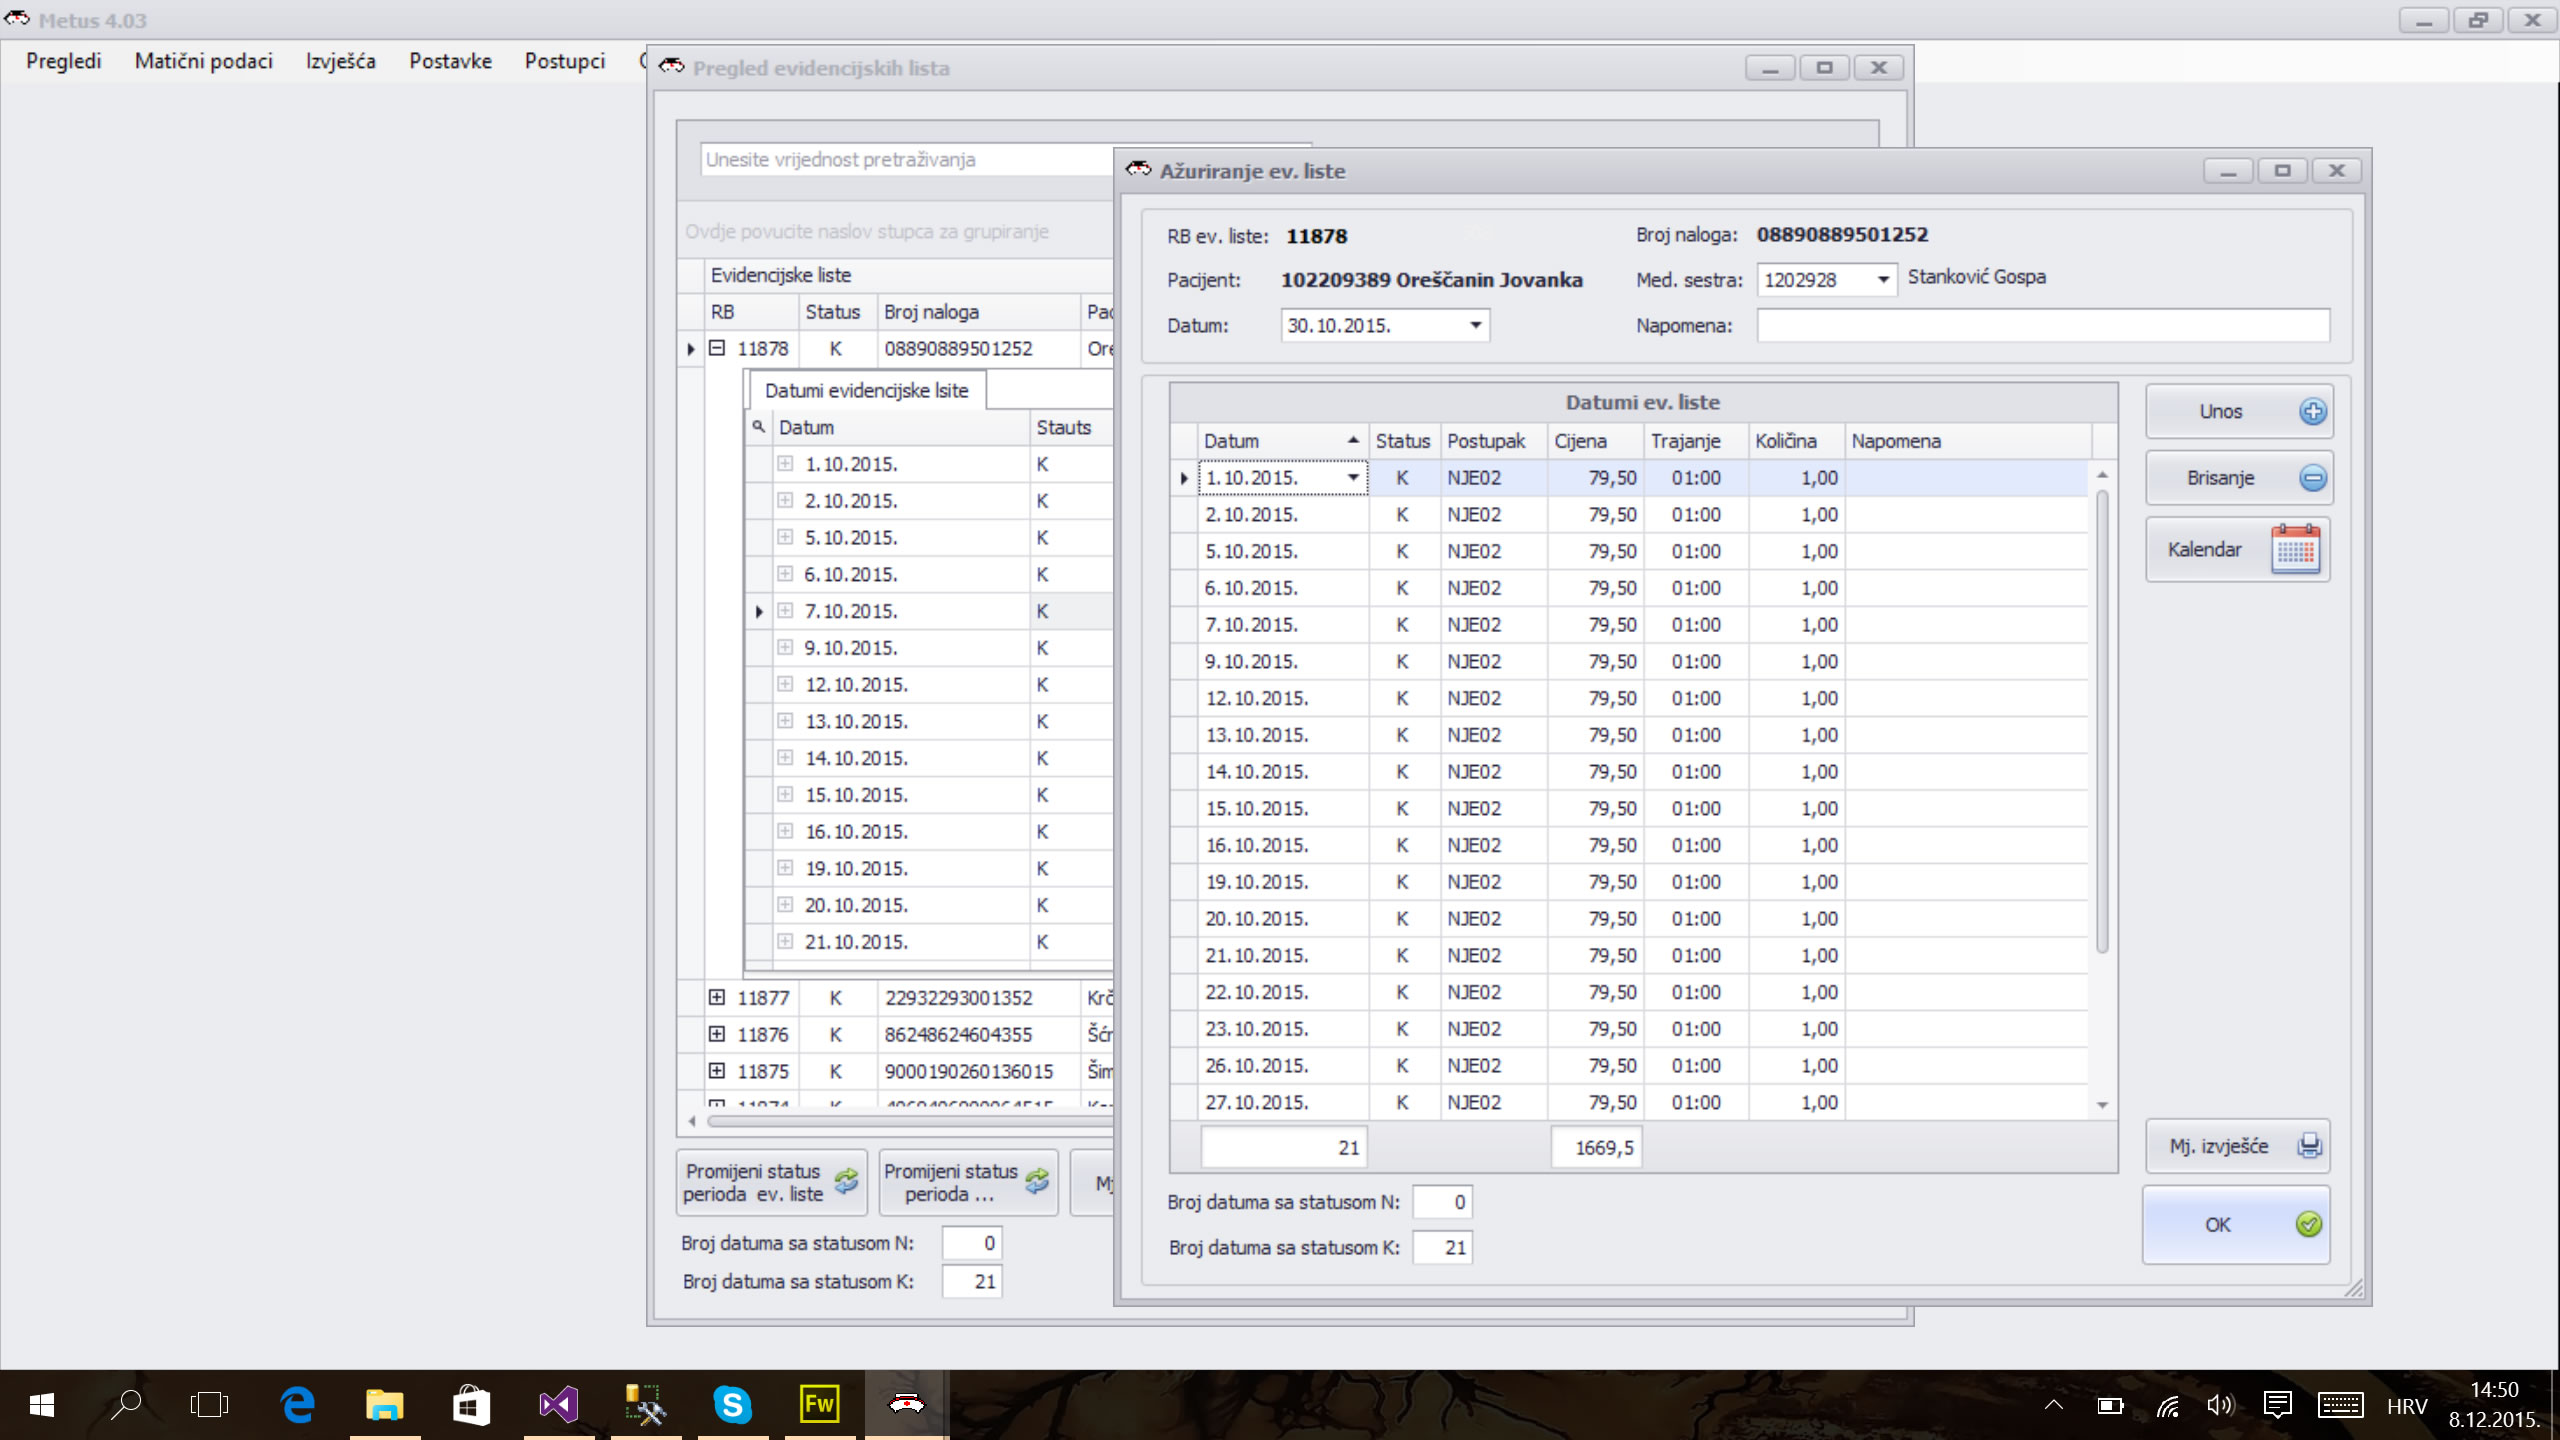The width and height of the screenshot is (2560, 1440).
Task: Click the Unos button
Action: (x=2239, y=412)
